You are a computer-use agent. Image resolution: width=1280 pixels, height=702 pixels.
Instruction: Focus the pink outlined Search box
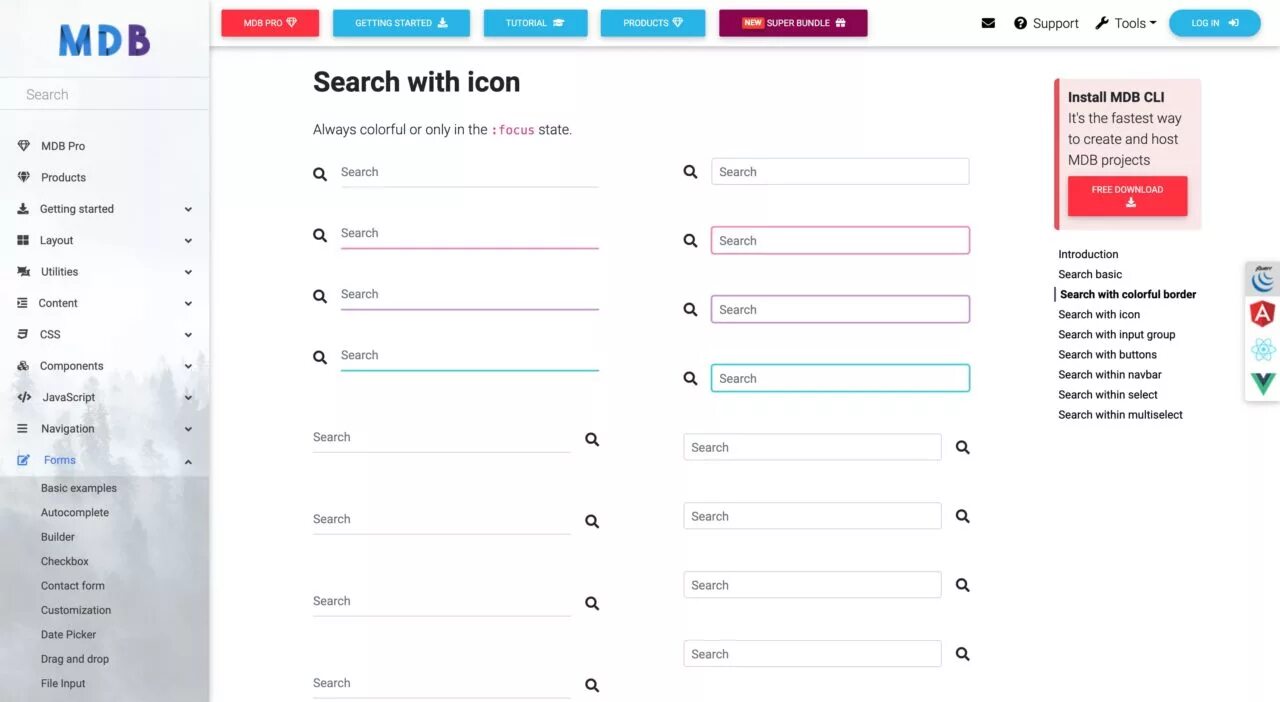tap(840, 241)
